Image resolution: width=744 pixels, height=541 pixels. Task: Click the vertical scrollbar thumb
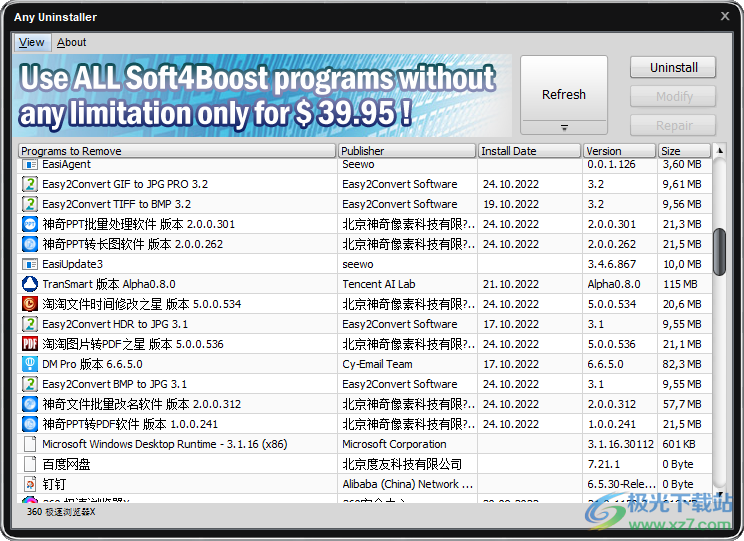pos(719,252)
